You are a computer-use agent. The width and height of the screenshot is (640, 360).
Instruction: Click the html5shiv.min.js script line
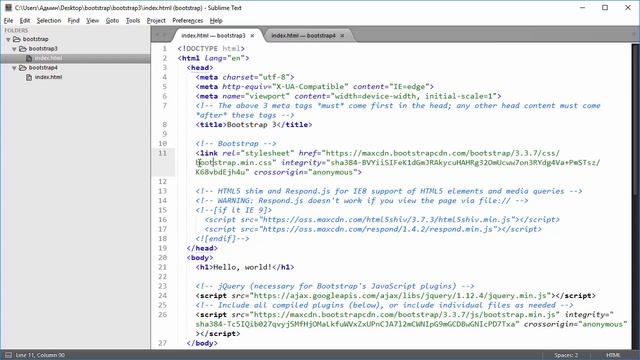382,220
